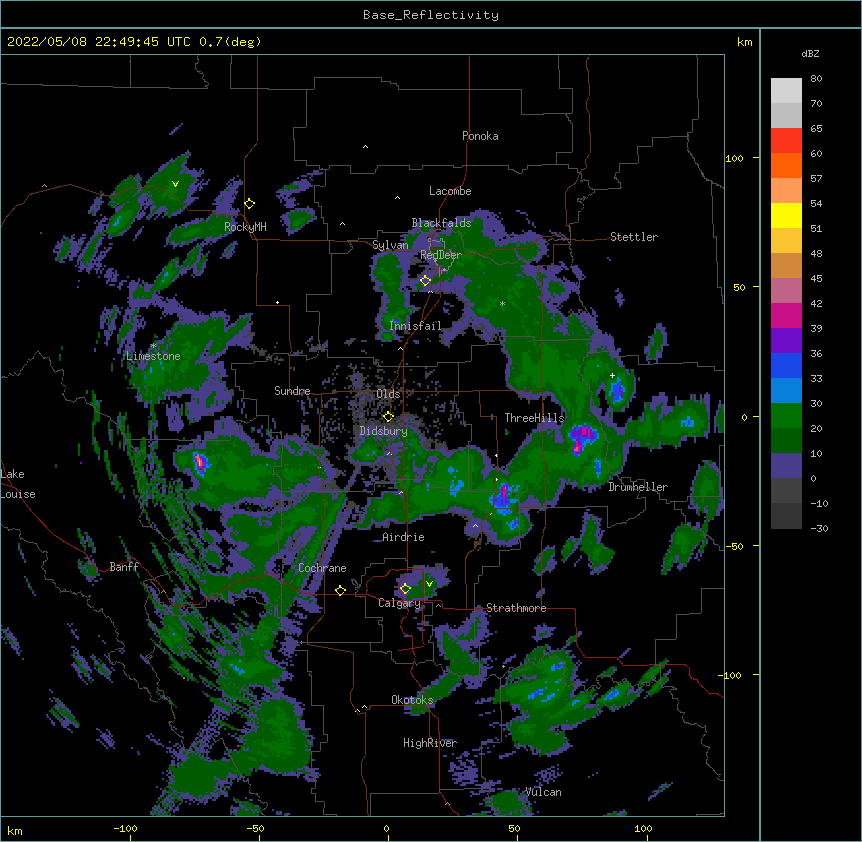Image resolution: width=862 pixels, height=842 pixels.
Task: Click the small magenta storm cell north of Banff
Action: 200,463
